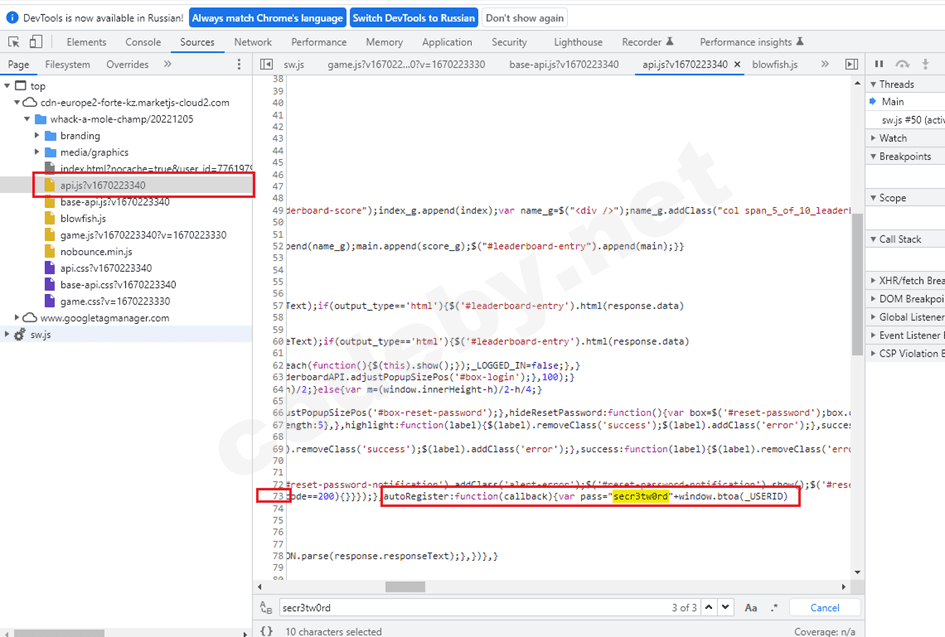Click the api.css file icon in tree

tap(50, 268)
